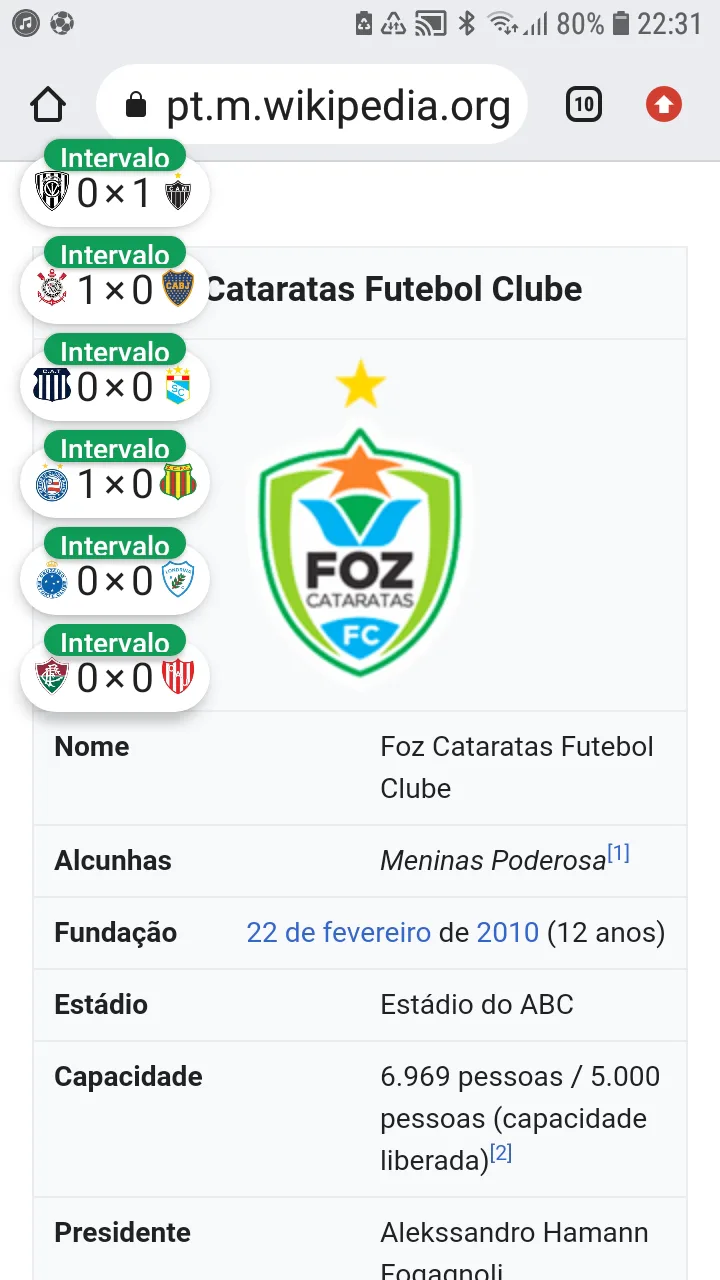Tap the cast icon in status bar
The image size is (720, 1280).
point(430,22)
